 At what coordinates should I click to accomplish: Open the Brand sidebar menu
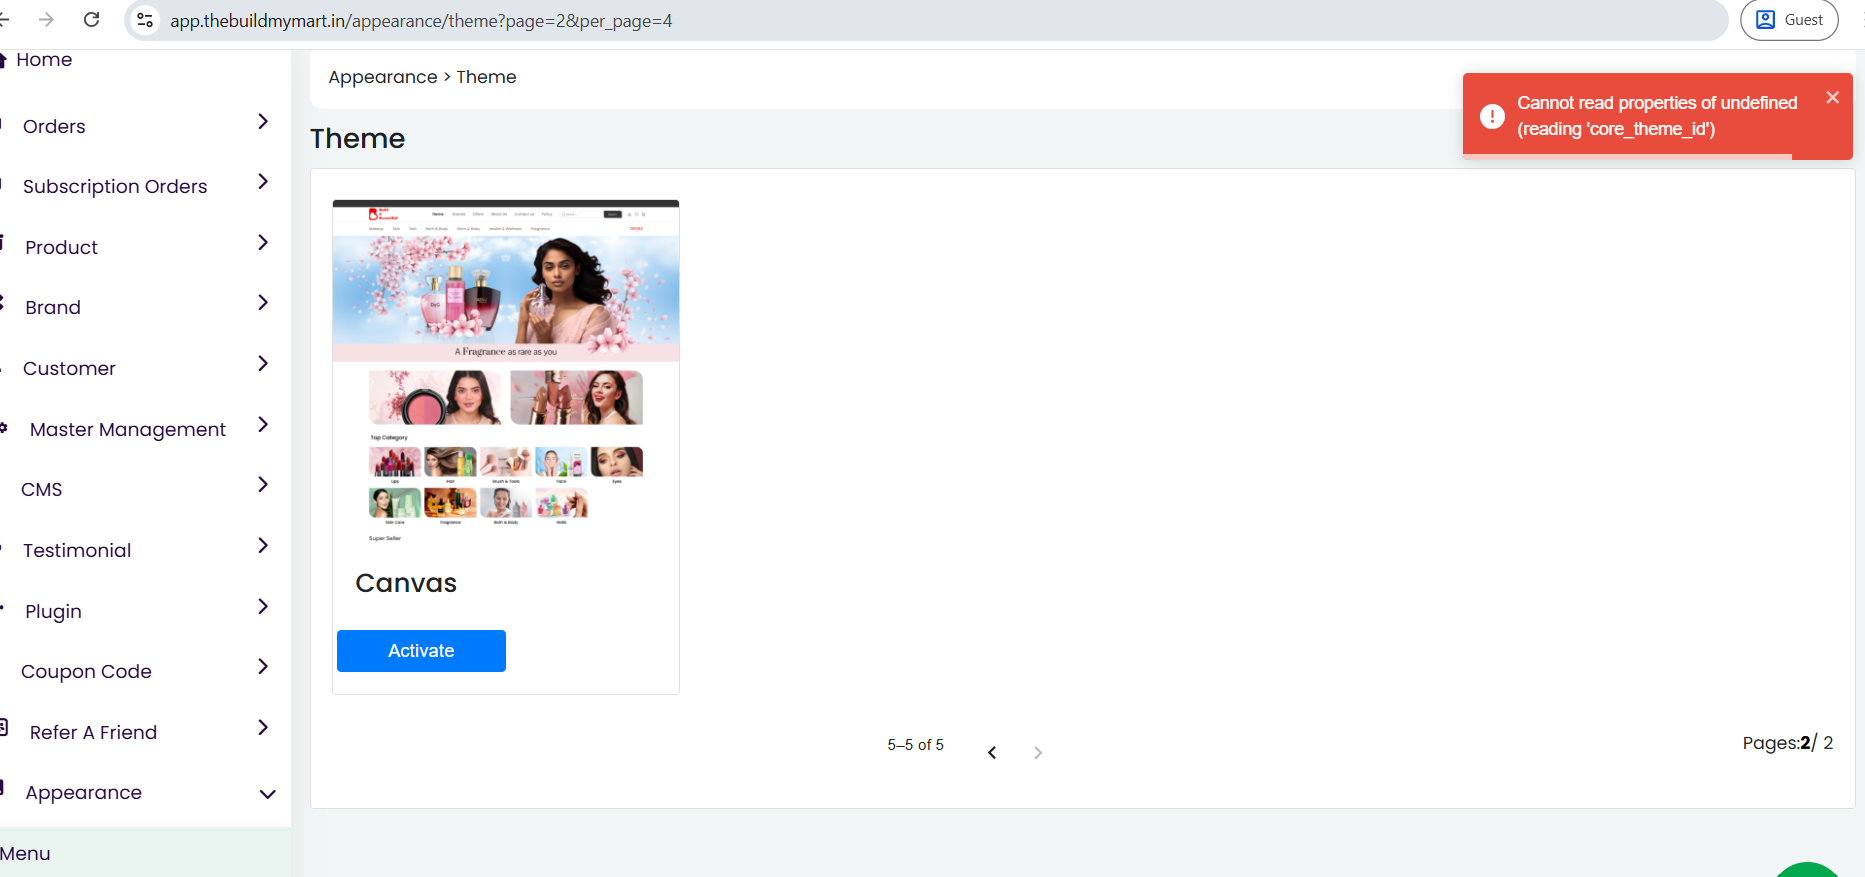[53, 308]
